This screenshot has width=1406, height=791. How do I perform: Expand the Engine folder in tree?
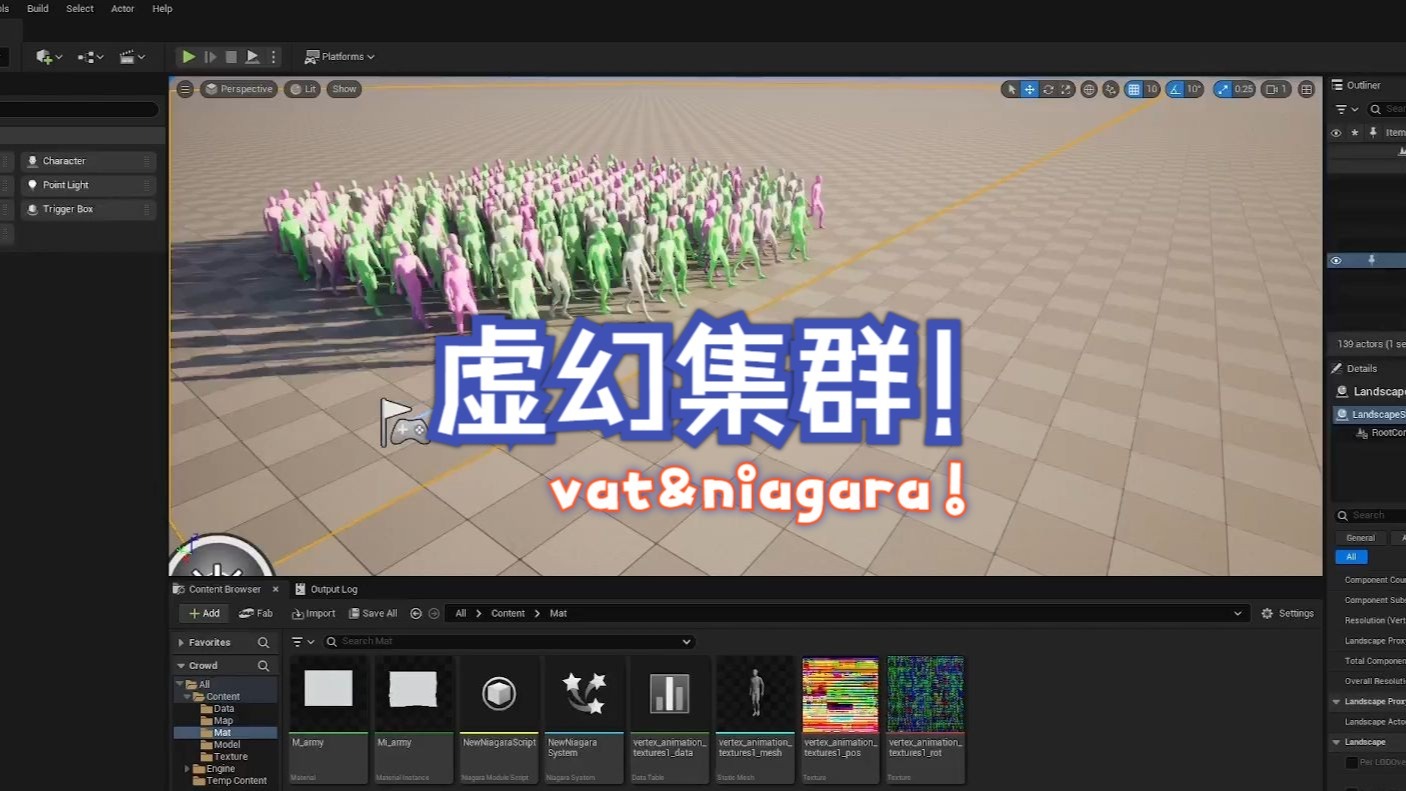187,769
